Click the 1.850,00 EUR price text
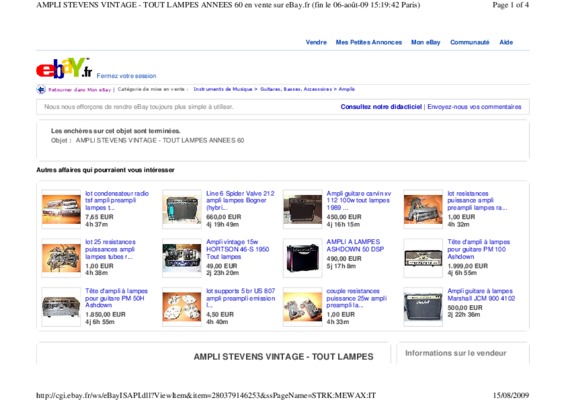Screen dimensions: 566x400 coord(105,314)
